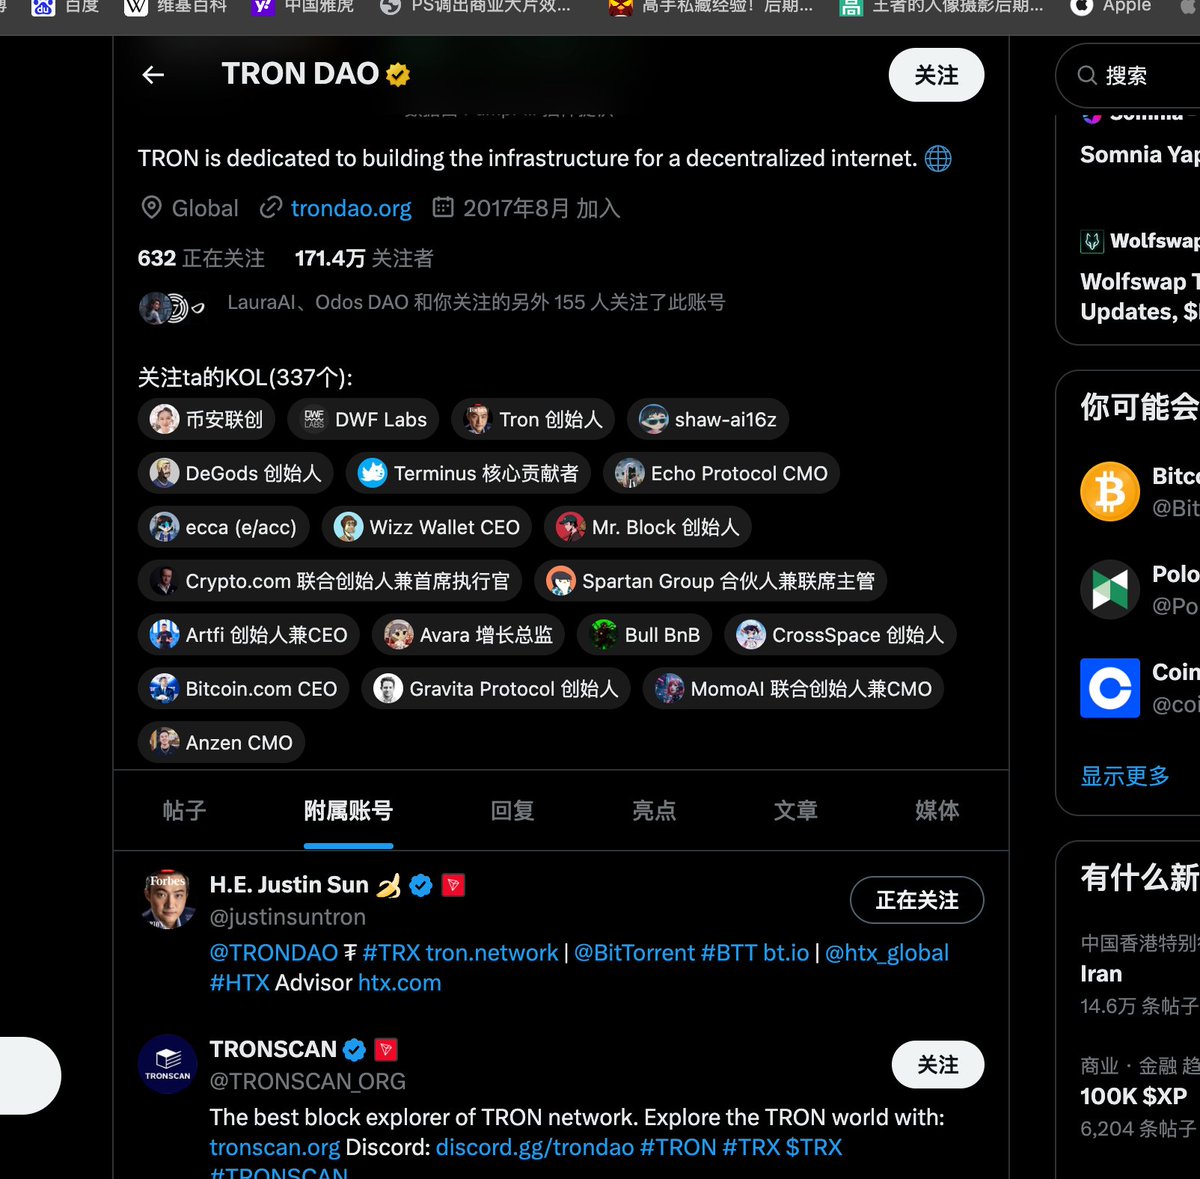
Task: Open the CrossSpace 创始人 chip
Action: [840, 635]
